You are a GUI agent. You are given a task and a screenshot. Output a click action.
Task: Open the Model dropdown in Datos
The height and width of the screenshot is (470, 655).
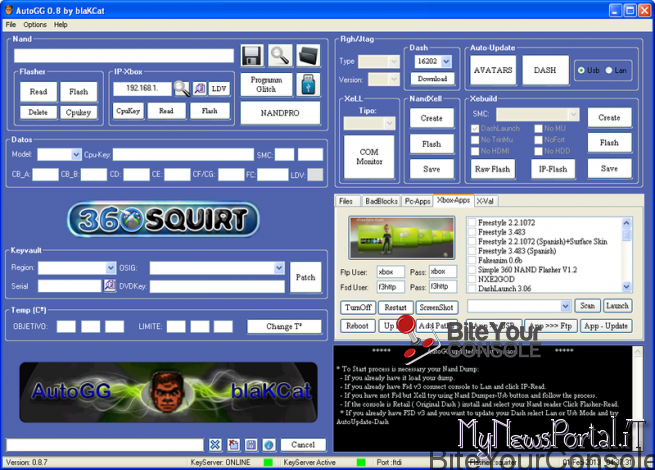(x=76, y=155)
